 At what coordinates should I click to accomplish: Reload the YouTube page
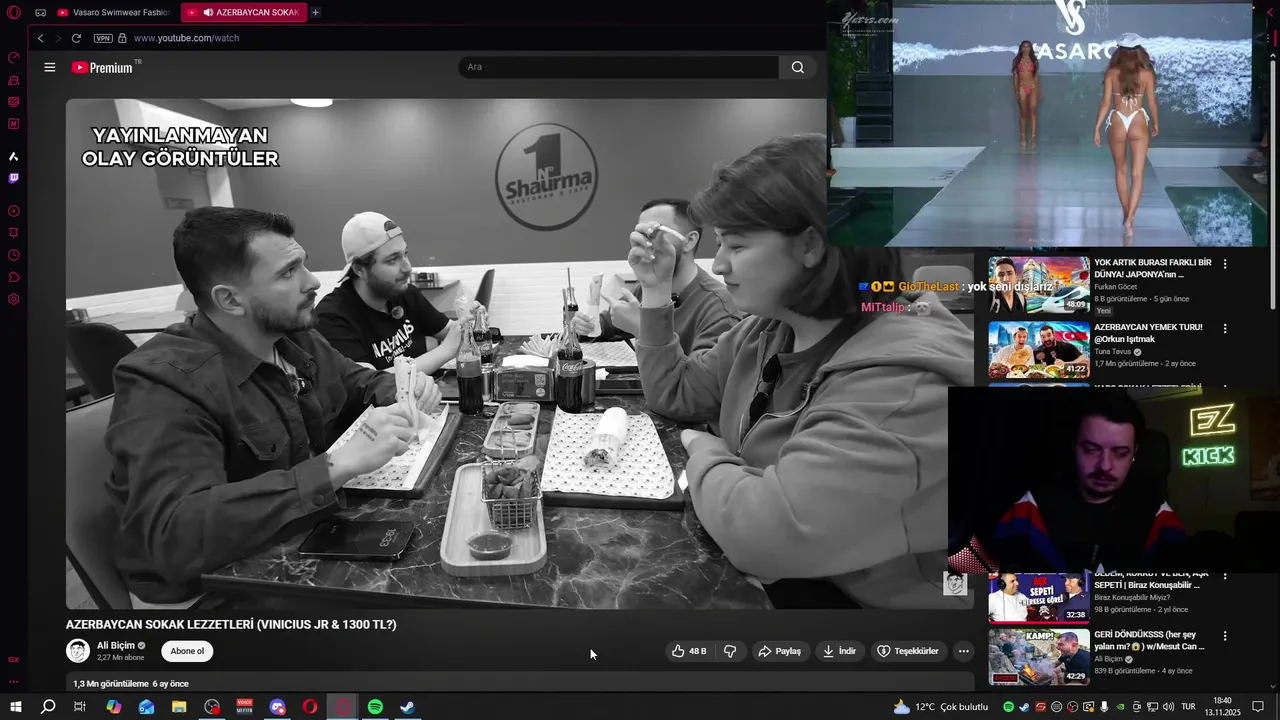pos(76,38)
